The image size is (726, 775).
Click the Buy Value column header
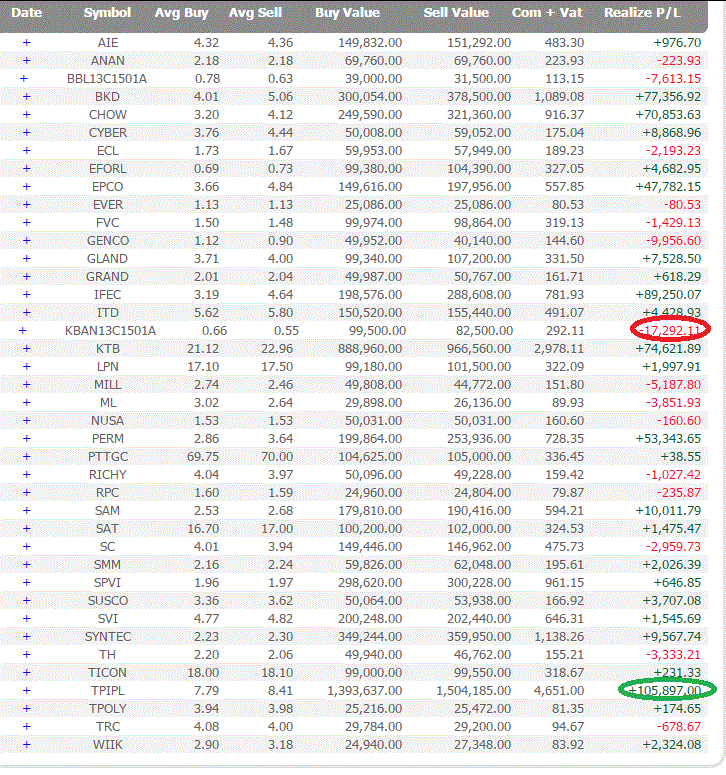[x=347, y=12]
